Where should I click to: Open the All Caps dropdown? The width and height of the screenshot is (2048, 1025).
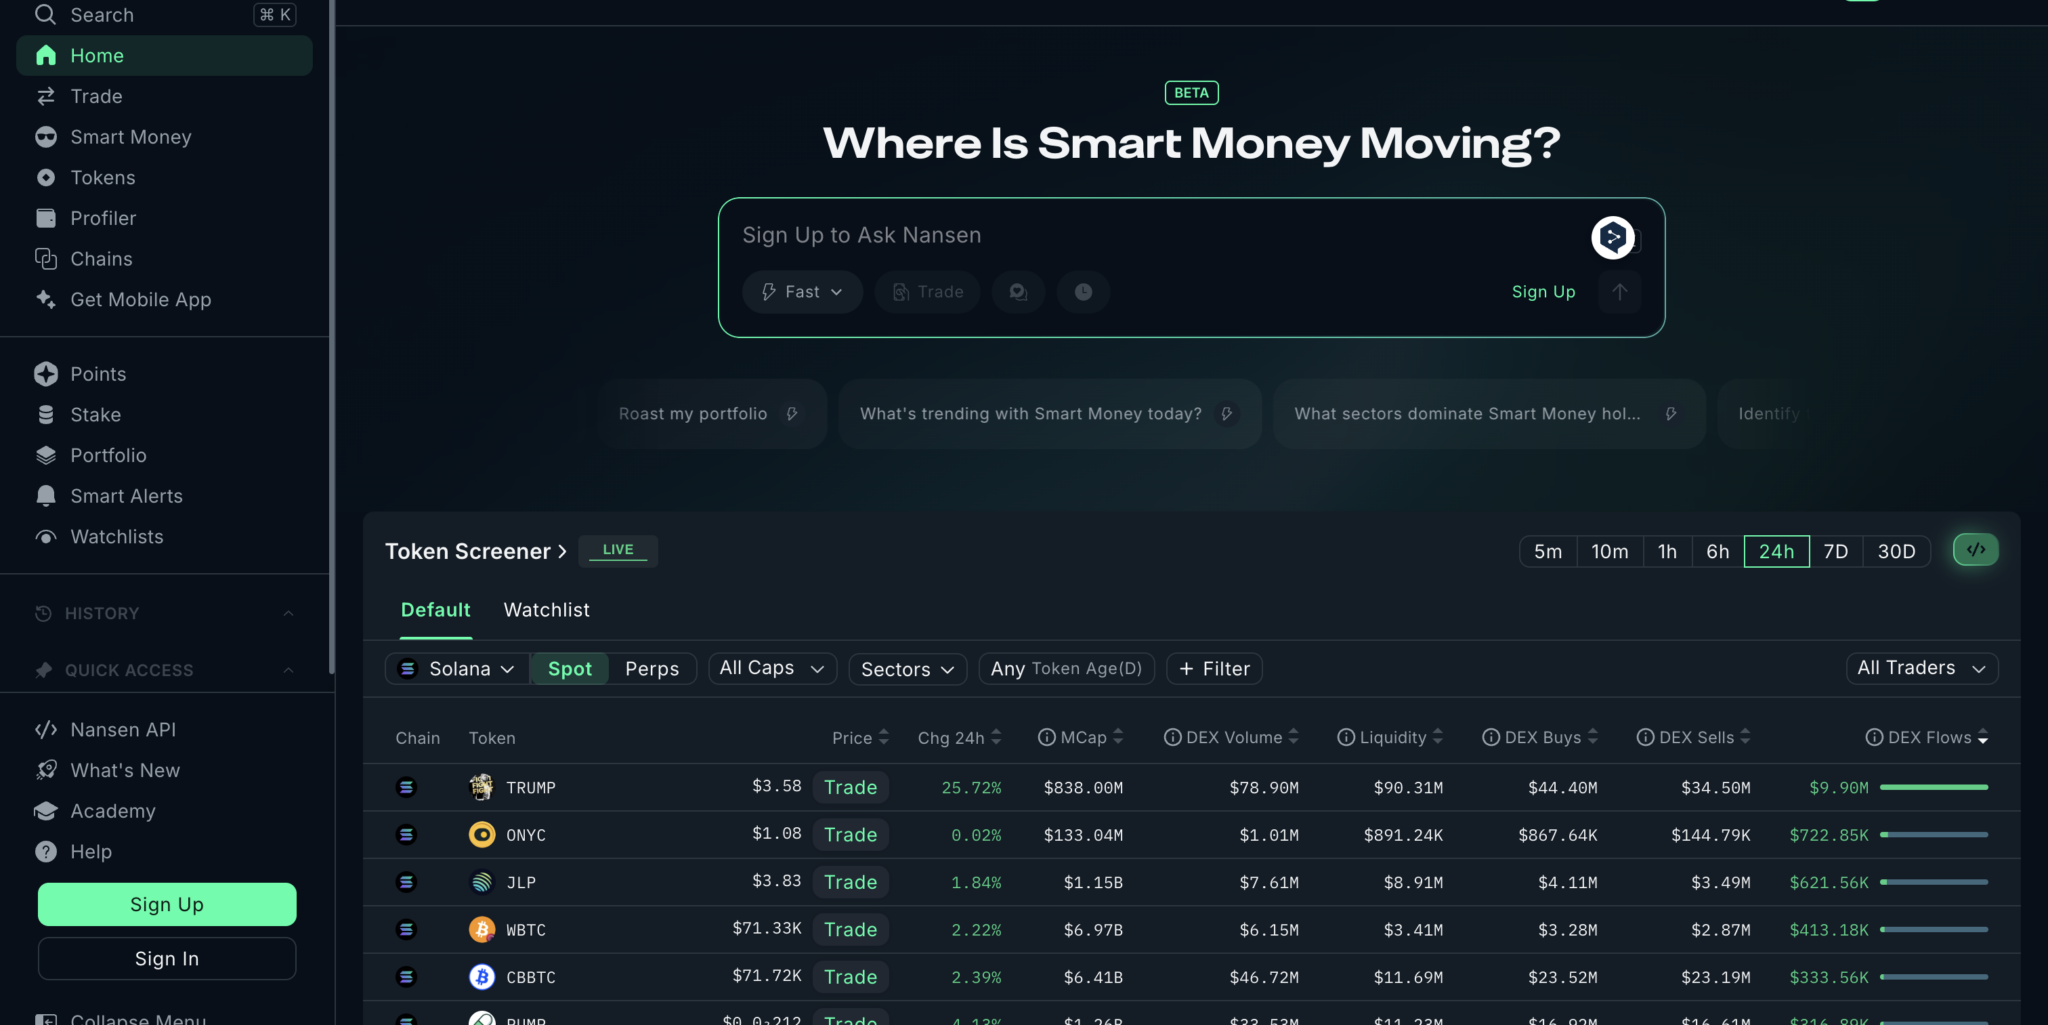click(x=772, y=668)
